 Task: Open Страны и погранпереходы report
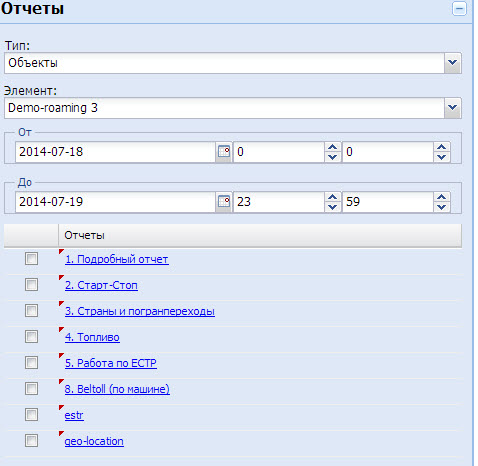pyautogui.click(x=140, y=311)
